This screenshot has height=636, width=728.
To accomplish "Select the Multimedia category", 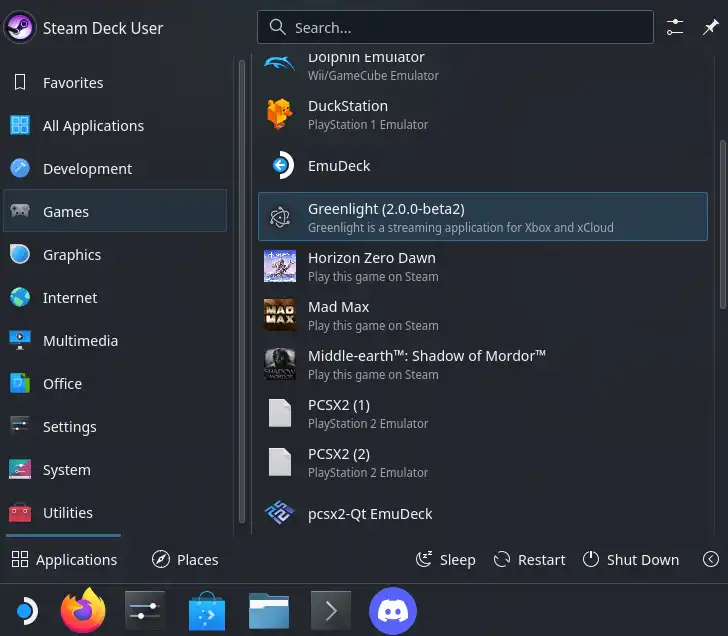I will [80, 341].
